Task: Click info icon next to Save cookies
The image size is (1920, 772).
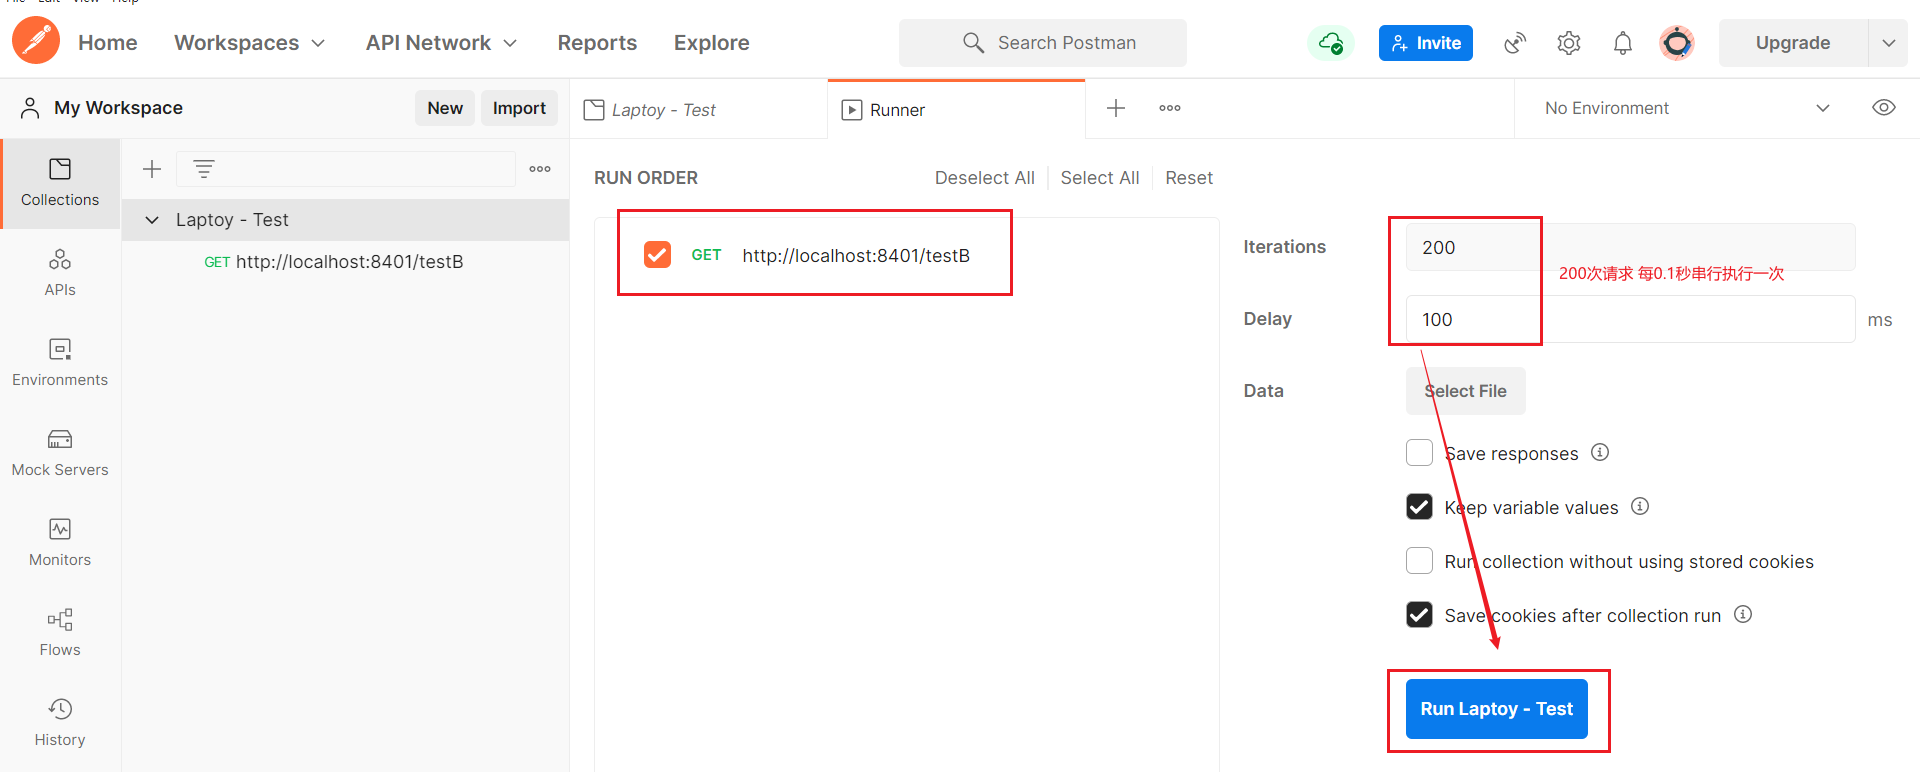Action: [1743, 614]
